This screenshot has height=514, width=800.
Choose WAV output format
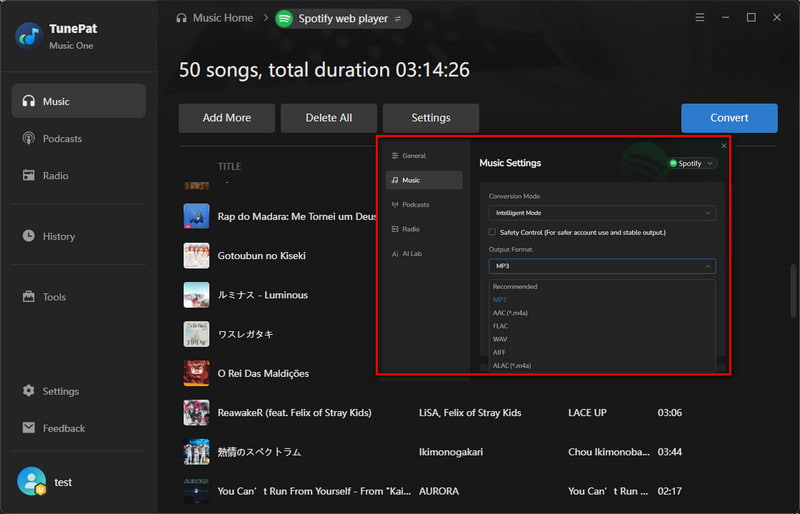500,339
